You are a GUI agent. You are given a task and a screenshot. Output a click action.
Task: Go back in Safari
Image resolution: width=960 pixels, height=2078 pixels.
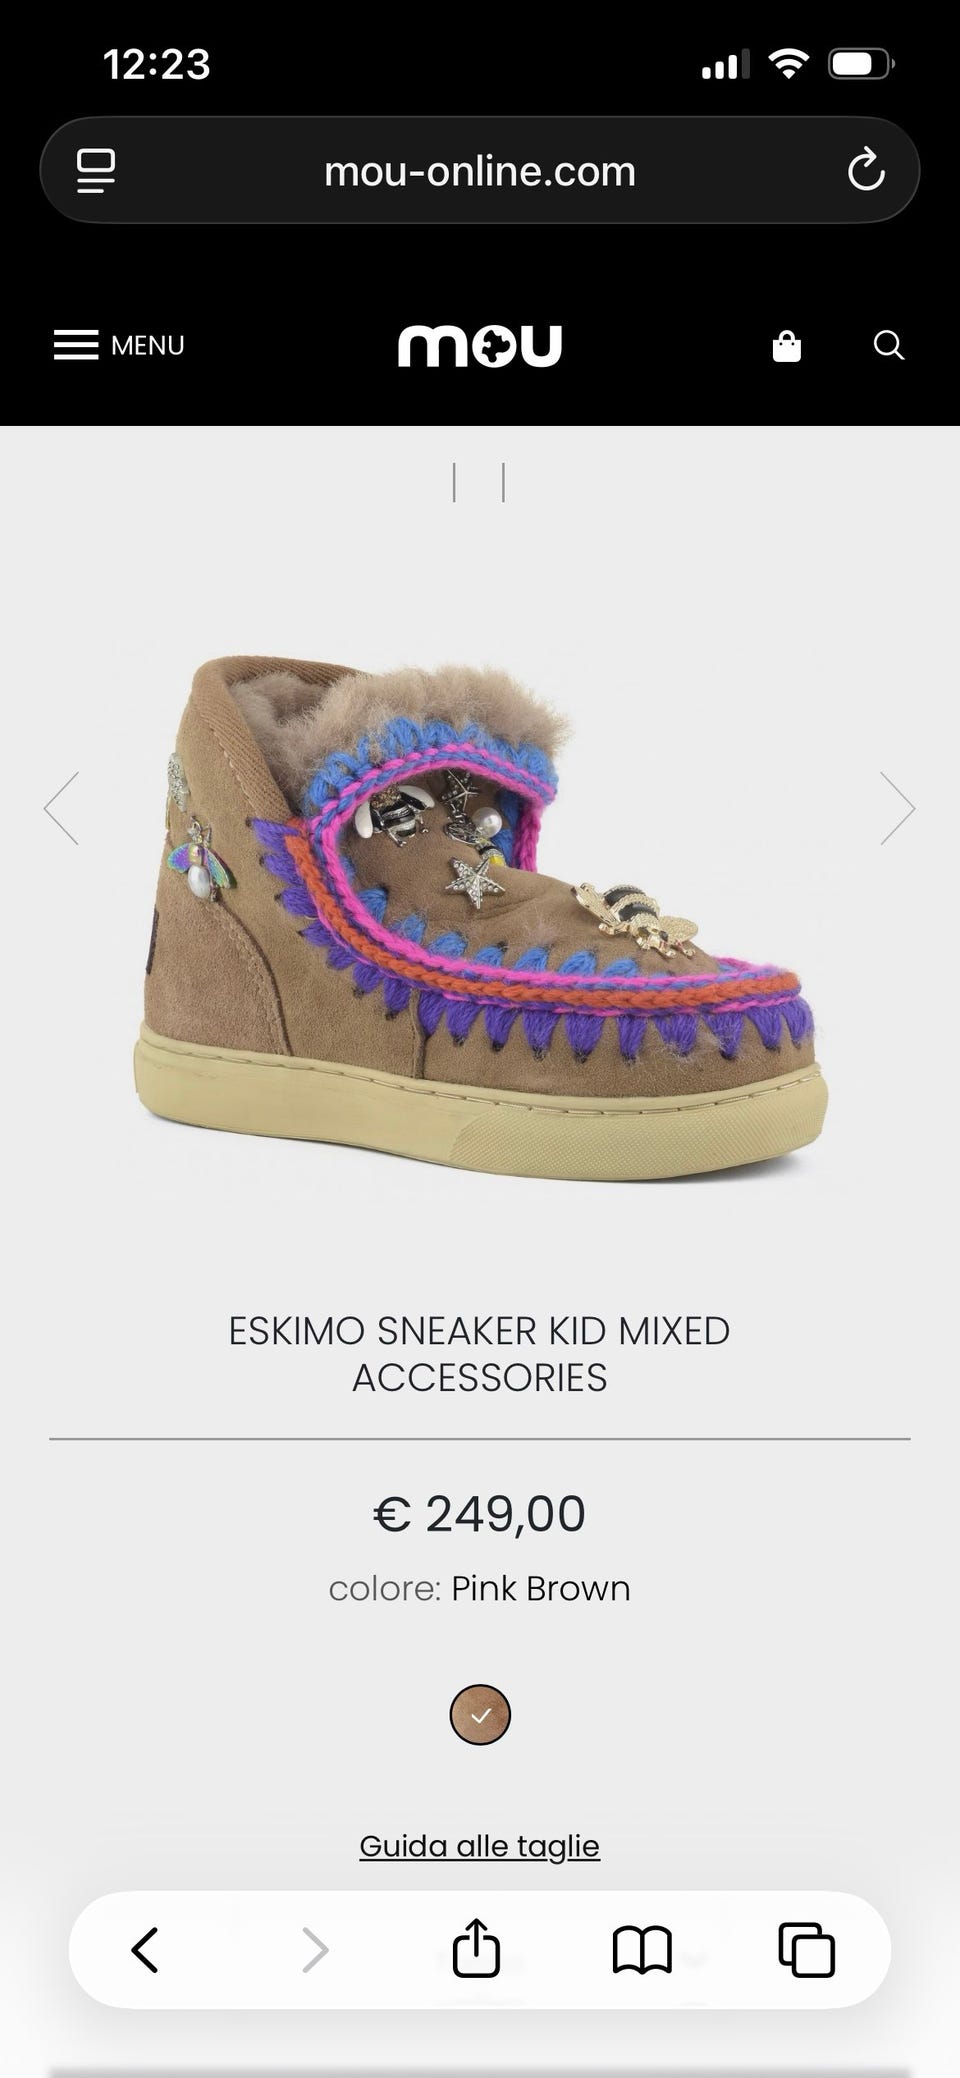(x=146, y=1950)
